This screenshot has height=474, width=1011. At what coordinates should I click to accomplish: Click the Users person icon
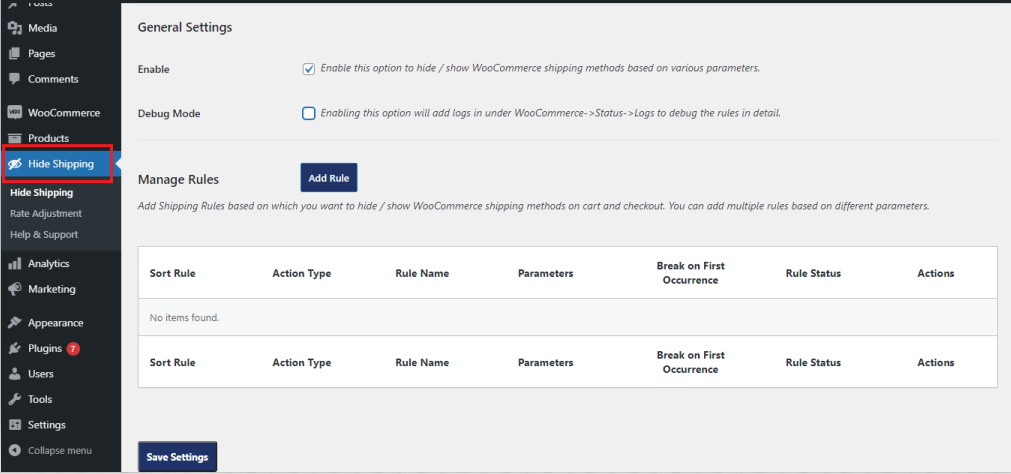click(15, 374)
